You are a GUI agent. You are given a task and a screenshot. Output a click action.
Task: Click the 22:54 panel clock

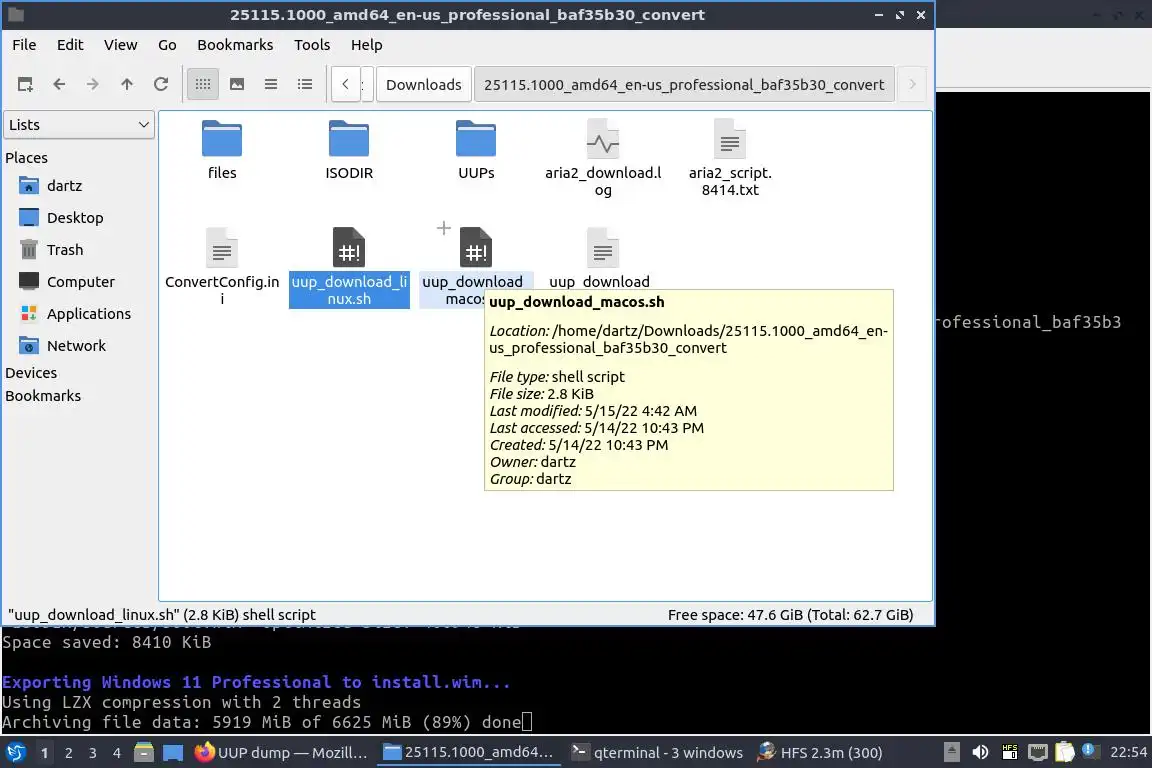(x=1128, y=752)
